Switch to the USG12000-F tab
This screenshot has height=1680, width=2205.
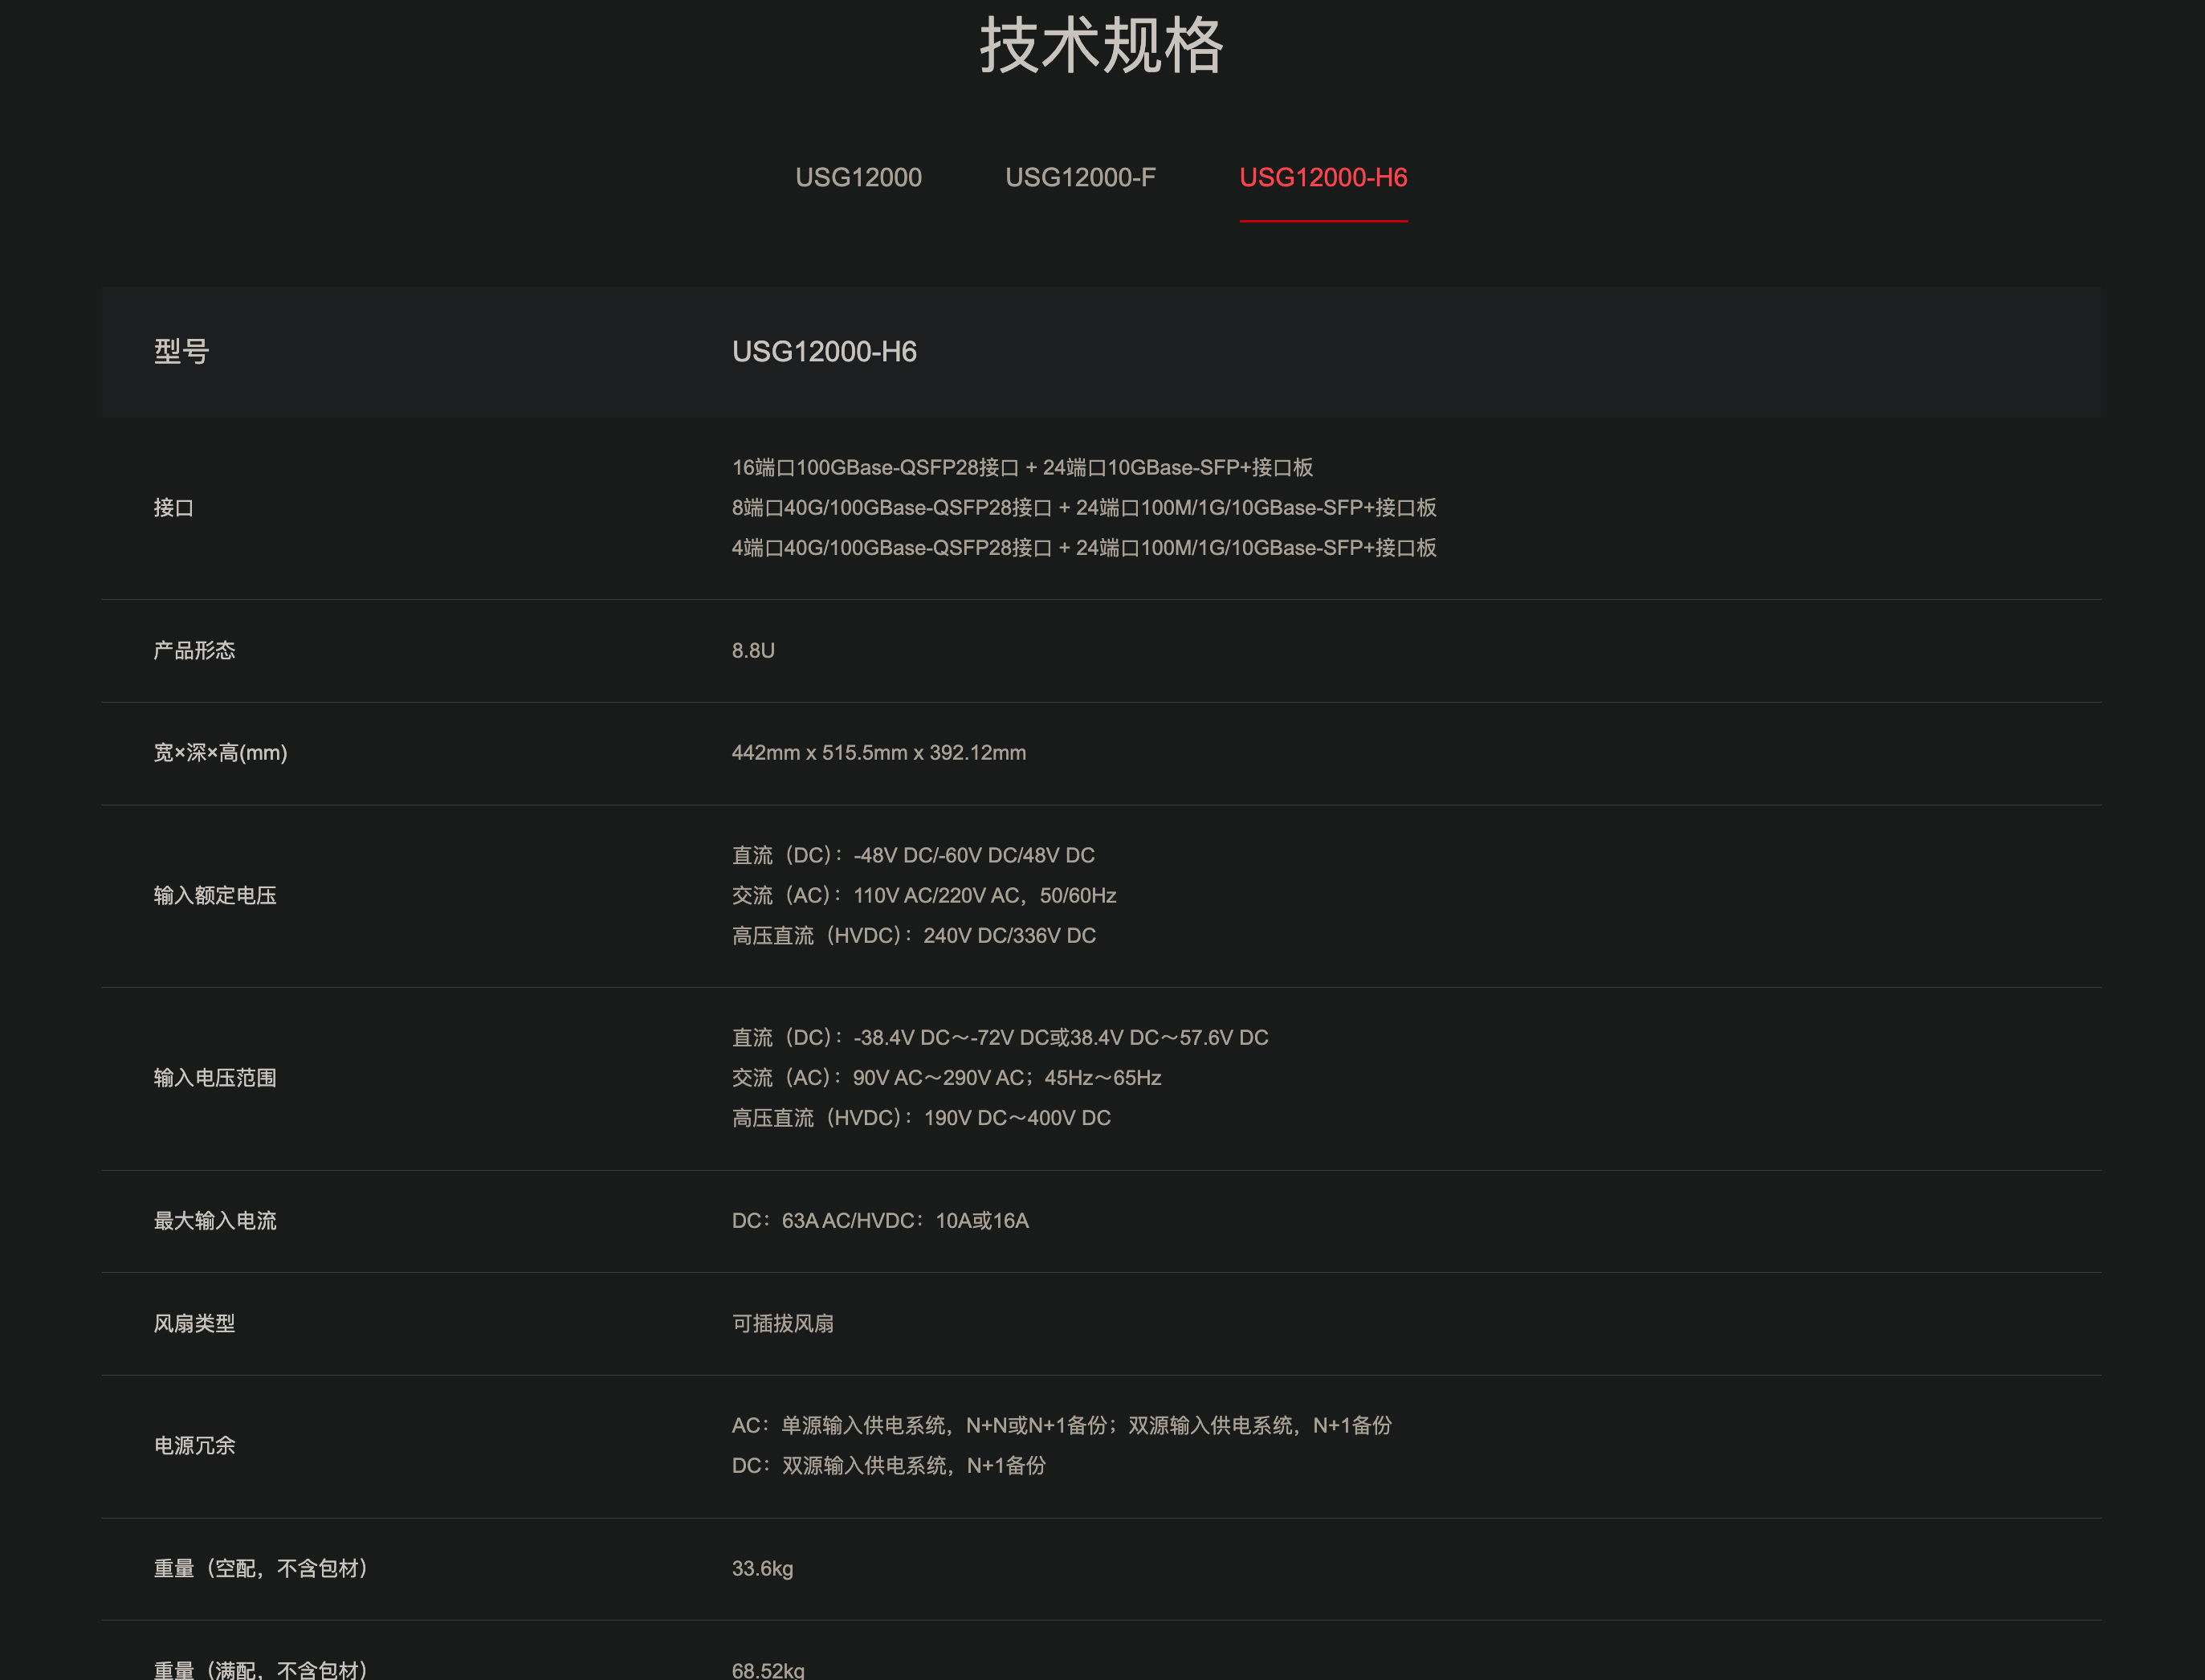(x=1080, y=177)
